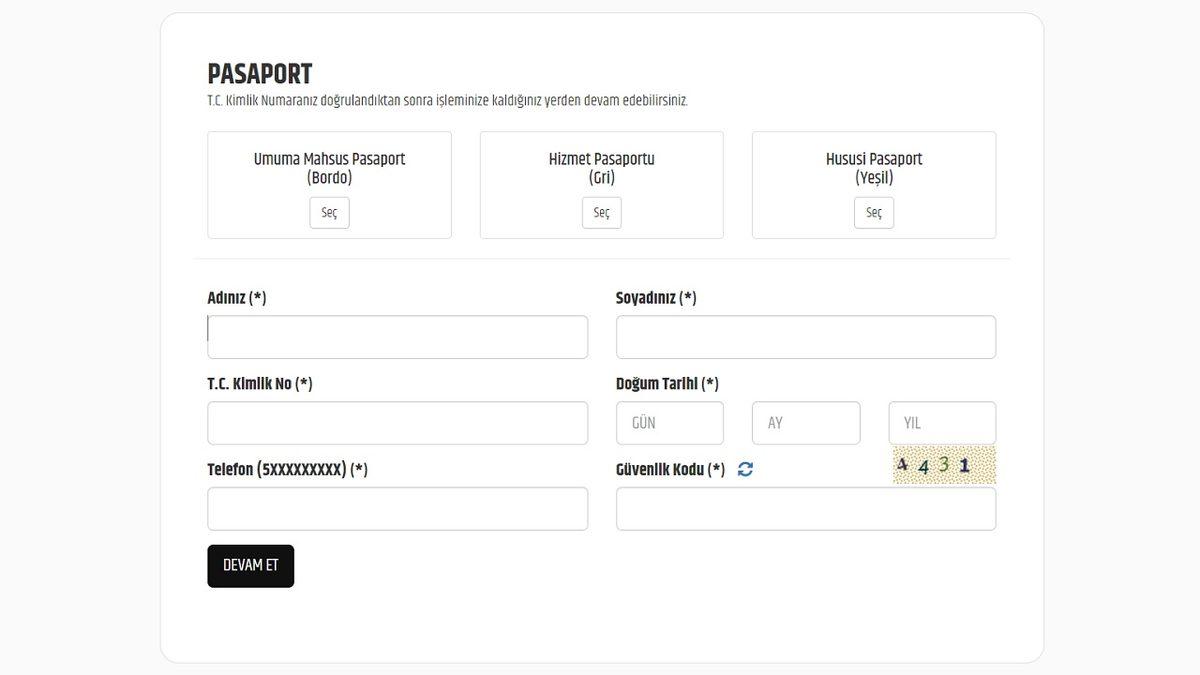Submit form with DEVAM ET button
1200x675 pixels.
pyautogui.click(x=250, y=566)
